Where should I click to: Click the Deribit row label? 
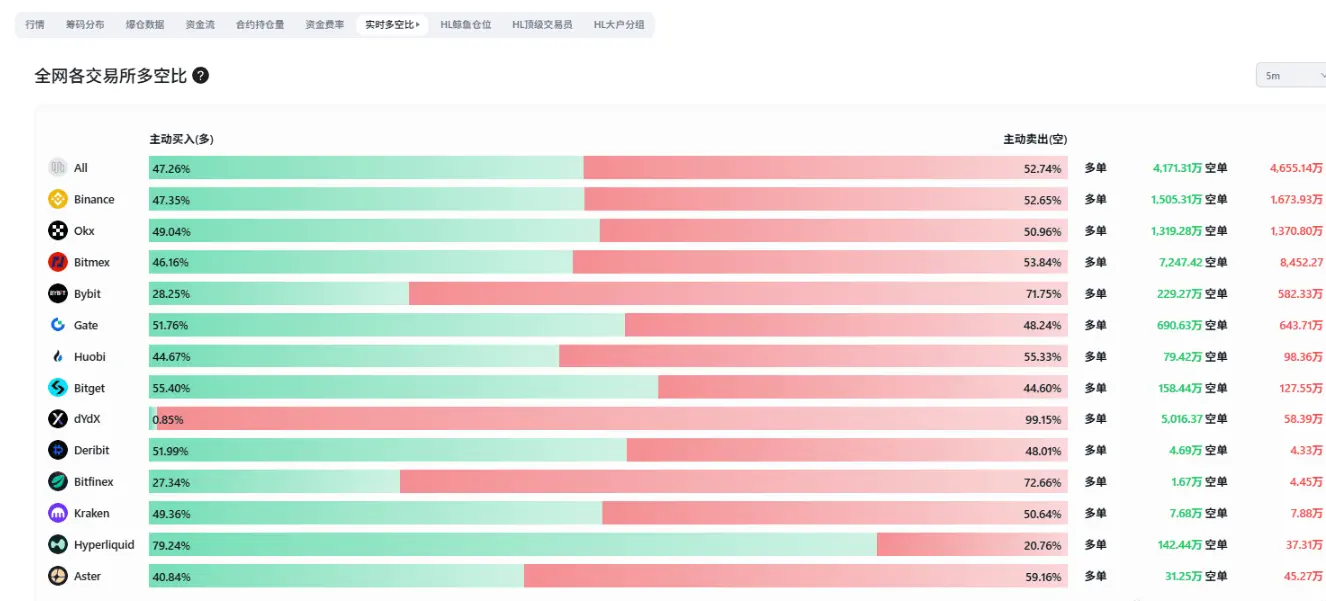point(92,451)
